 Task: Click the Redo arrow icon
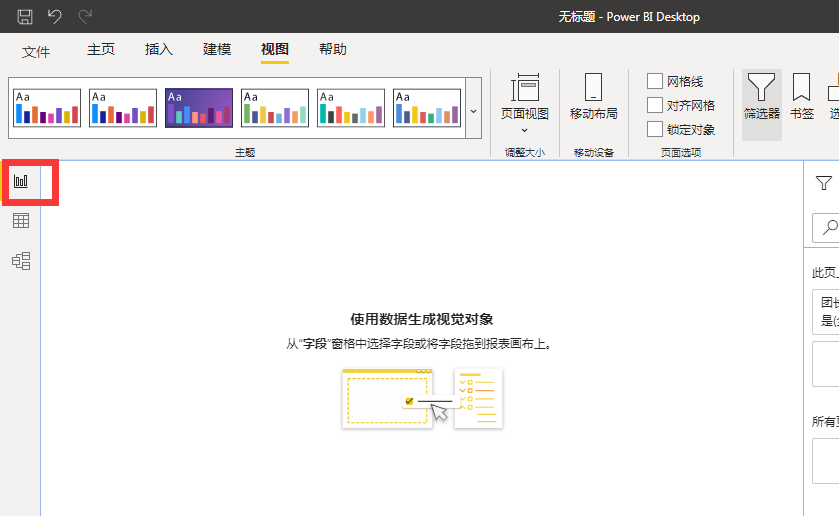click(85, 17)
